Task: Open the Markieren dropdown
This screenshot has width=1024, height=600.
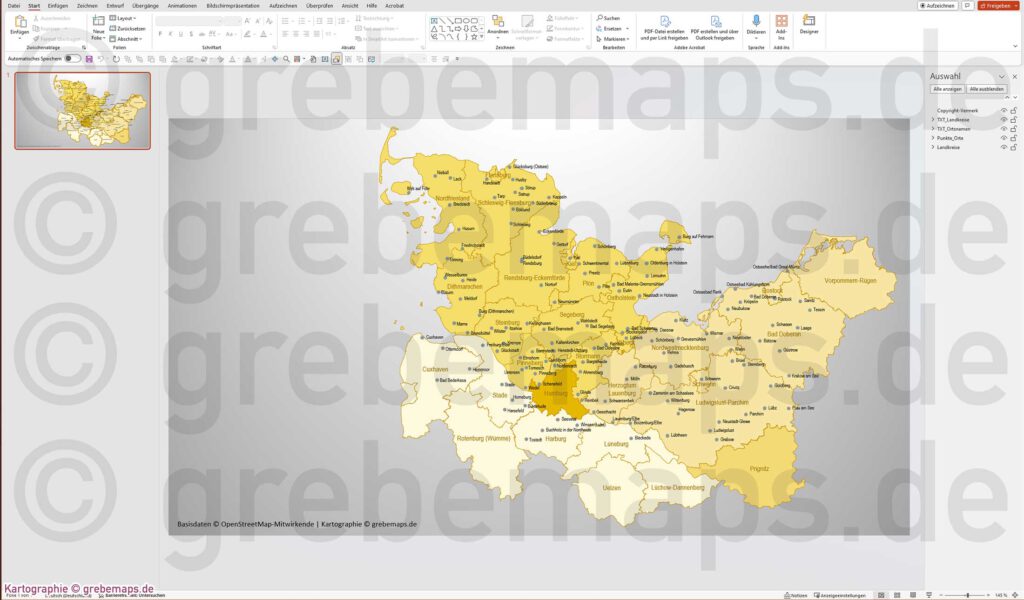Action: (613, 39)
